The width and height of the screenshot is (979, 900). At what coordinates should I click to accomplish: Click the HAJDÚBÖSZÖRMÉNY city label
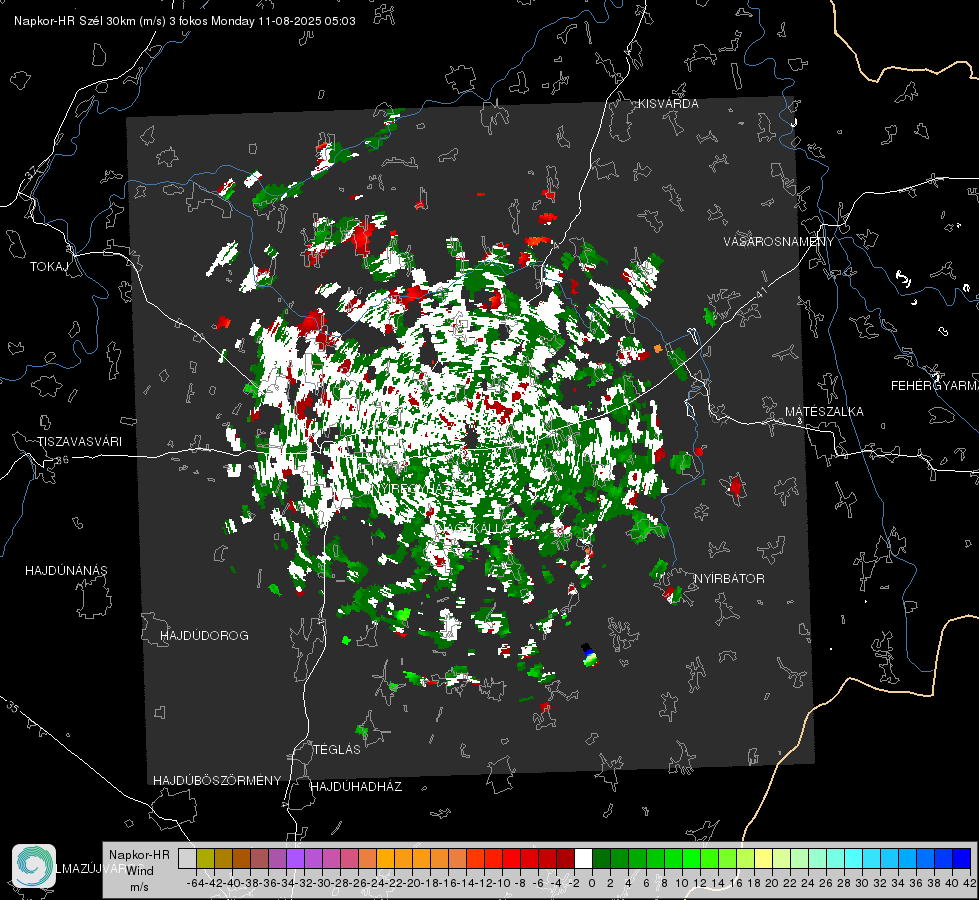pos(217,781)
